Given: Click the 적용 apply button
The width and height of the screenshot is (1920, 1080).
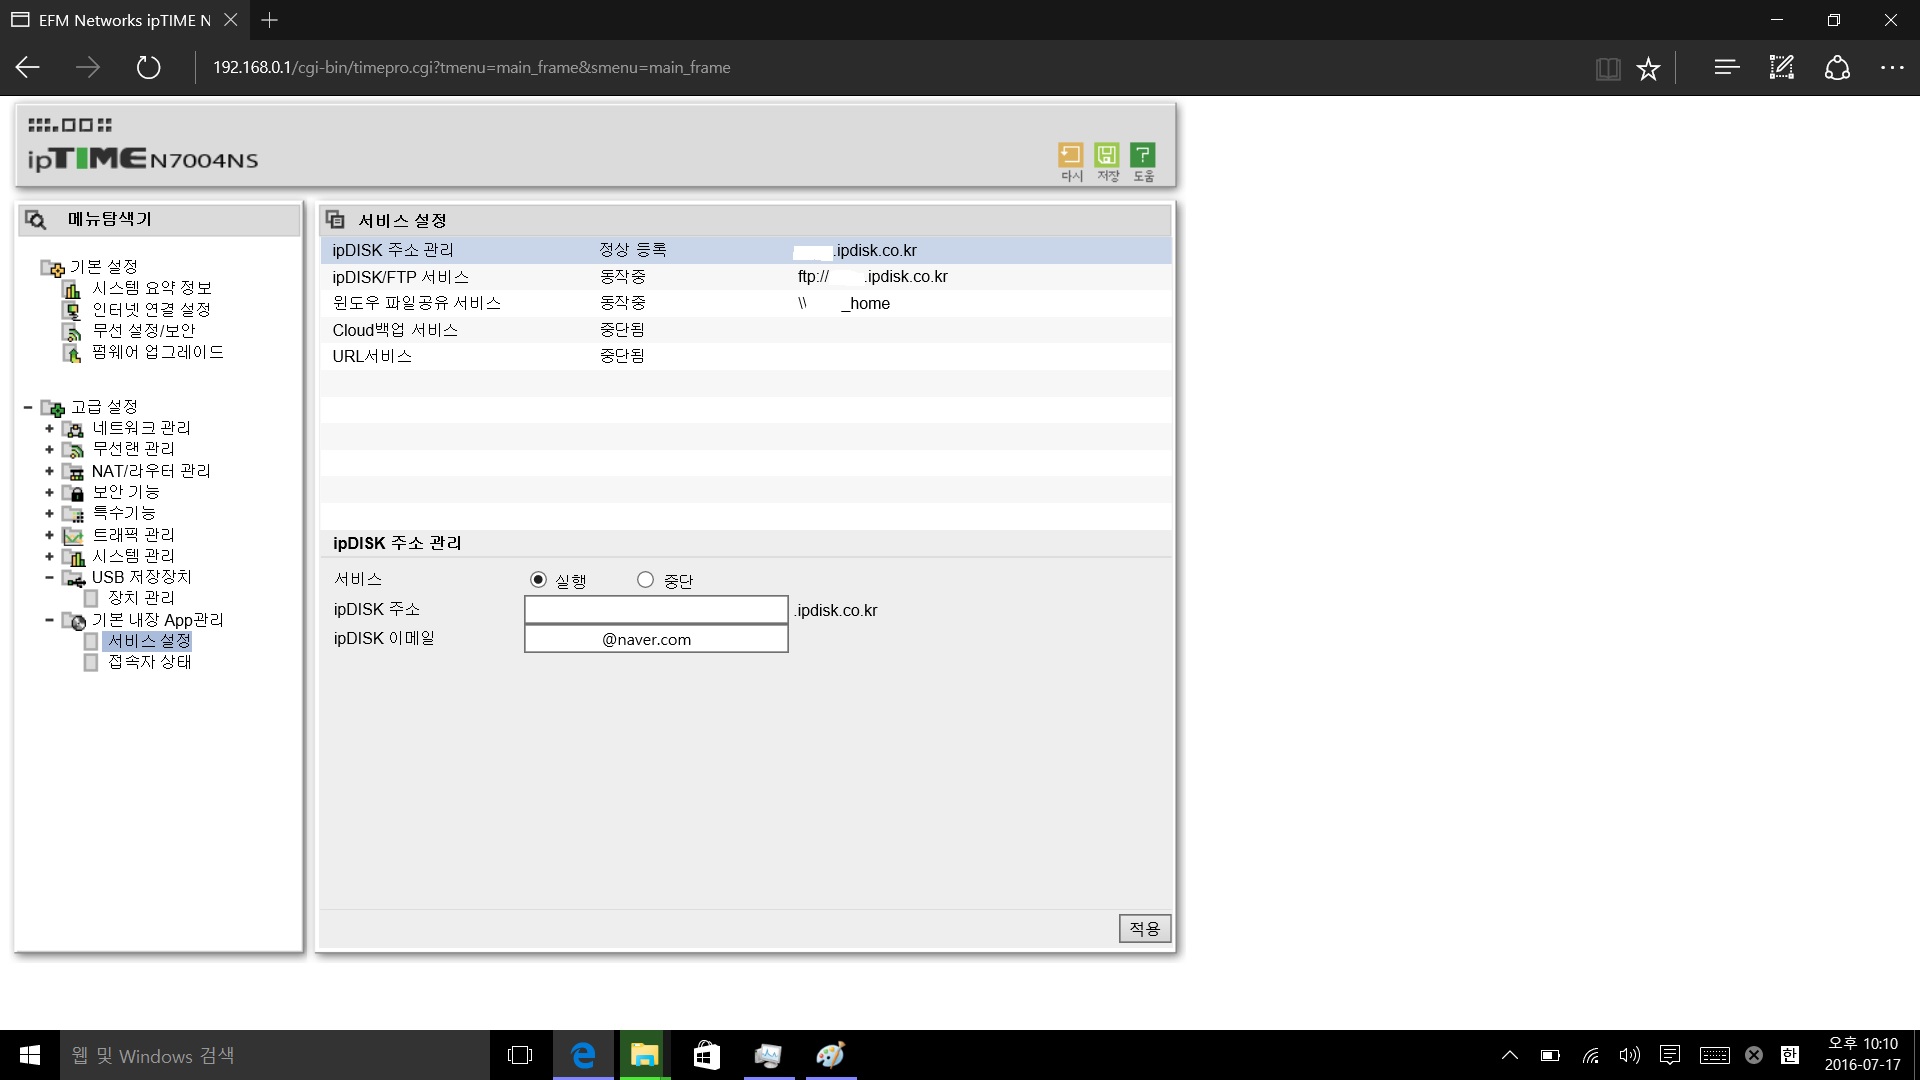Looking at the screenshot, I should [1145, 929].
